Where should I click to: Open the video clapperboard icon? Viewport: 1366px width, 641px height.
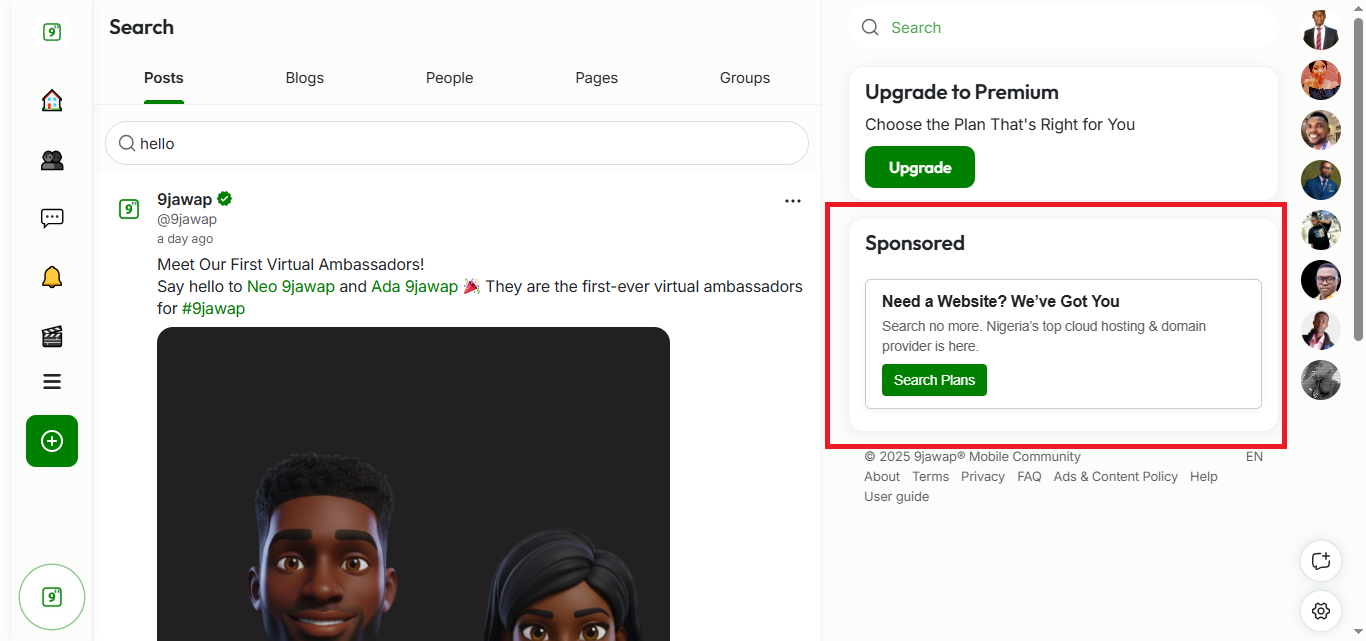coord(52,336)
